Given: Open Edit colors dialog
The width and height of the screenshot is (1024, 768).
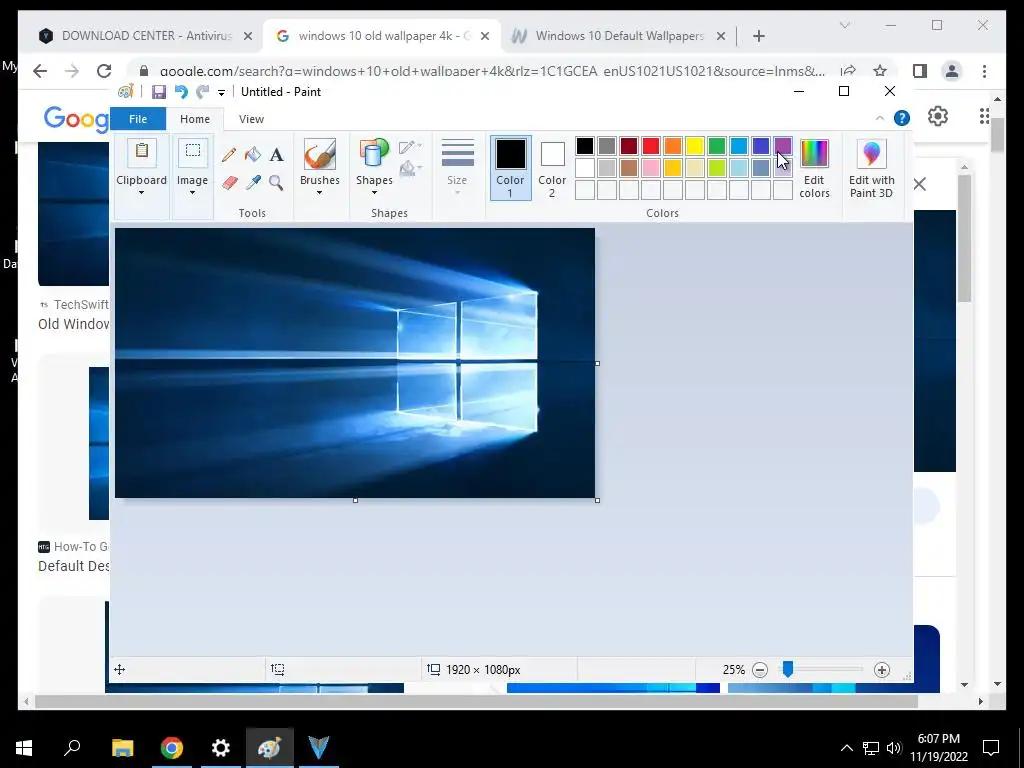Looking at the screenshot, I should 814,168.
